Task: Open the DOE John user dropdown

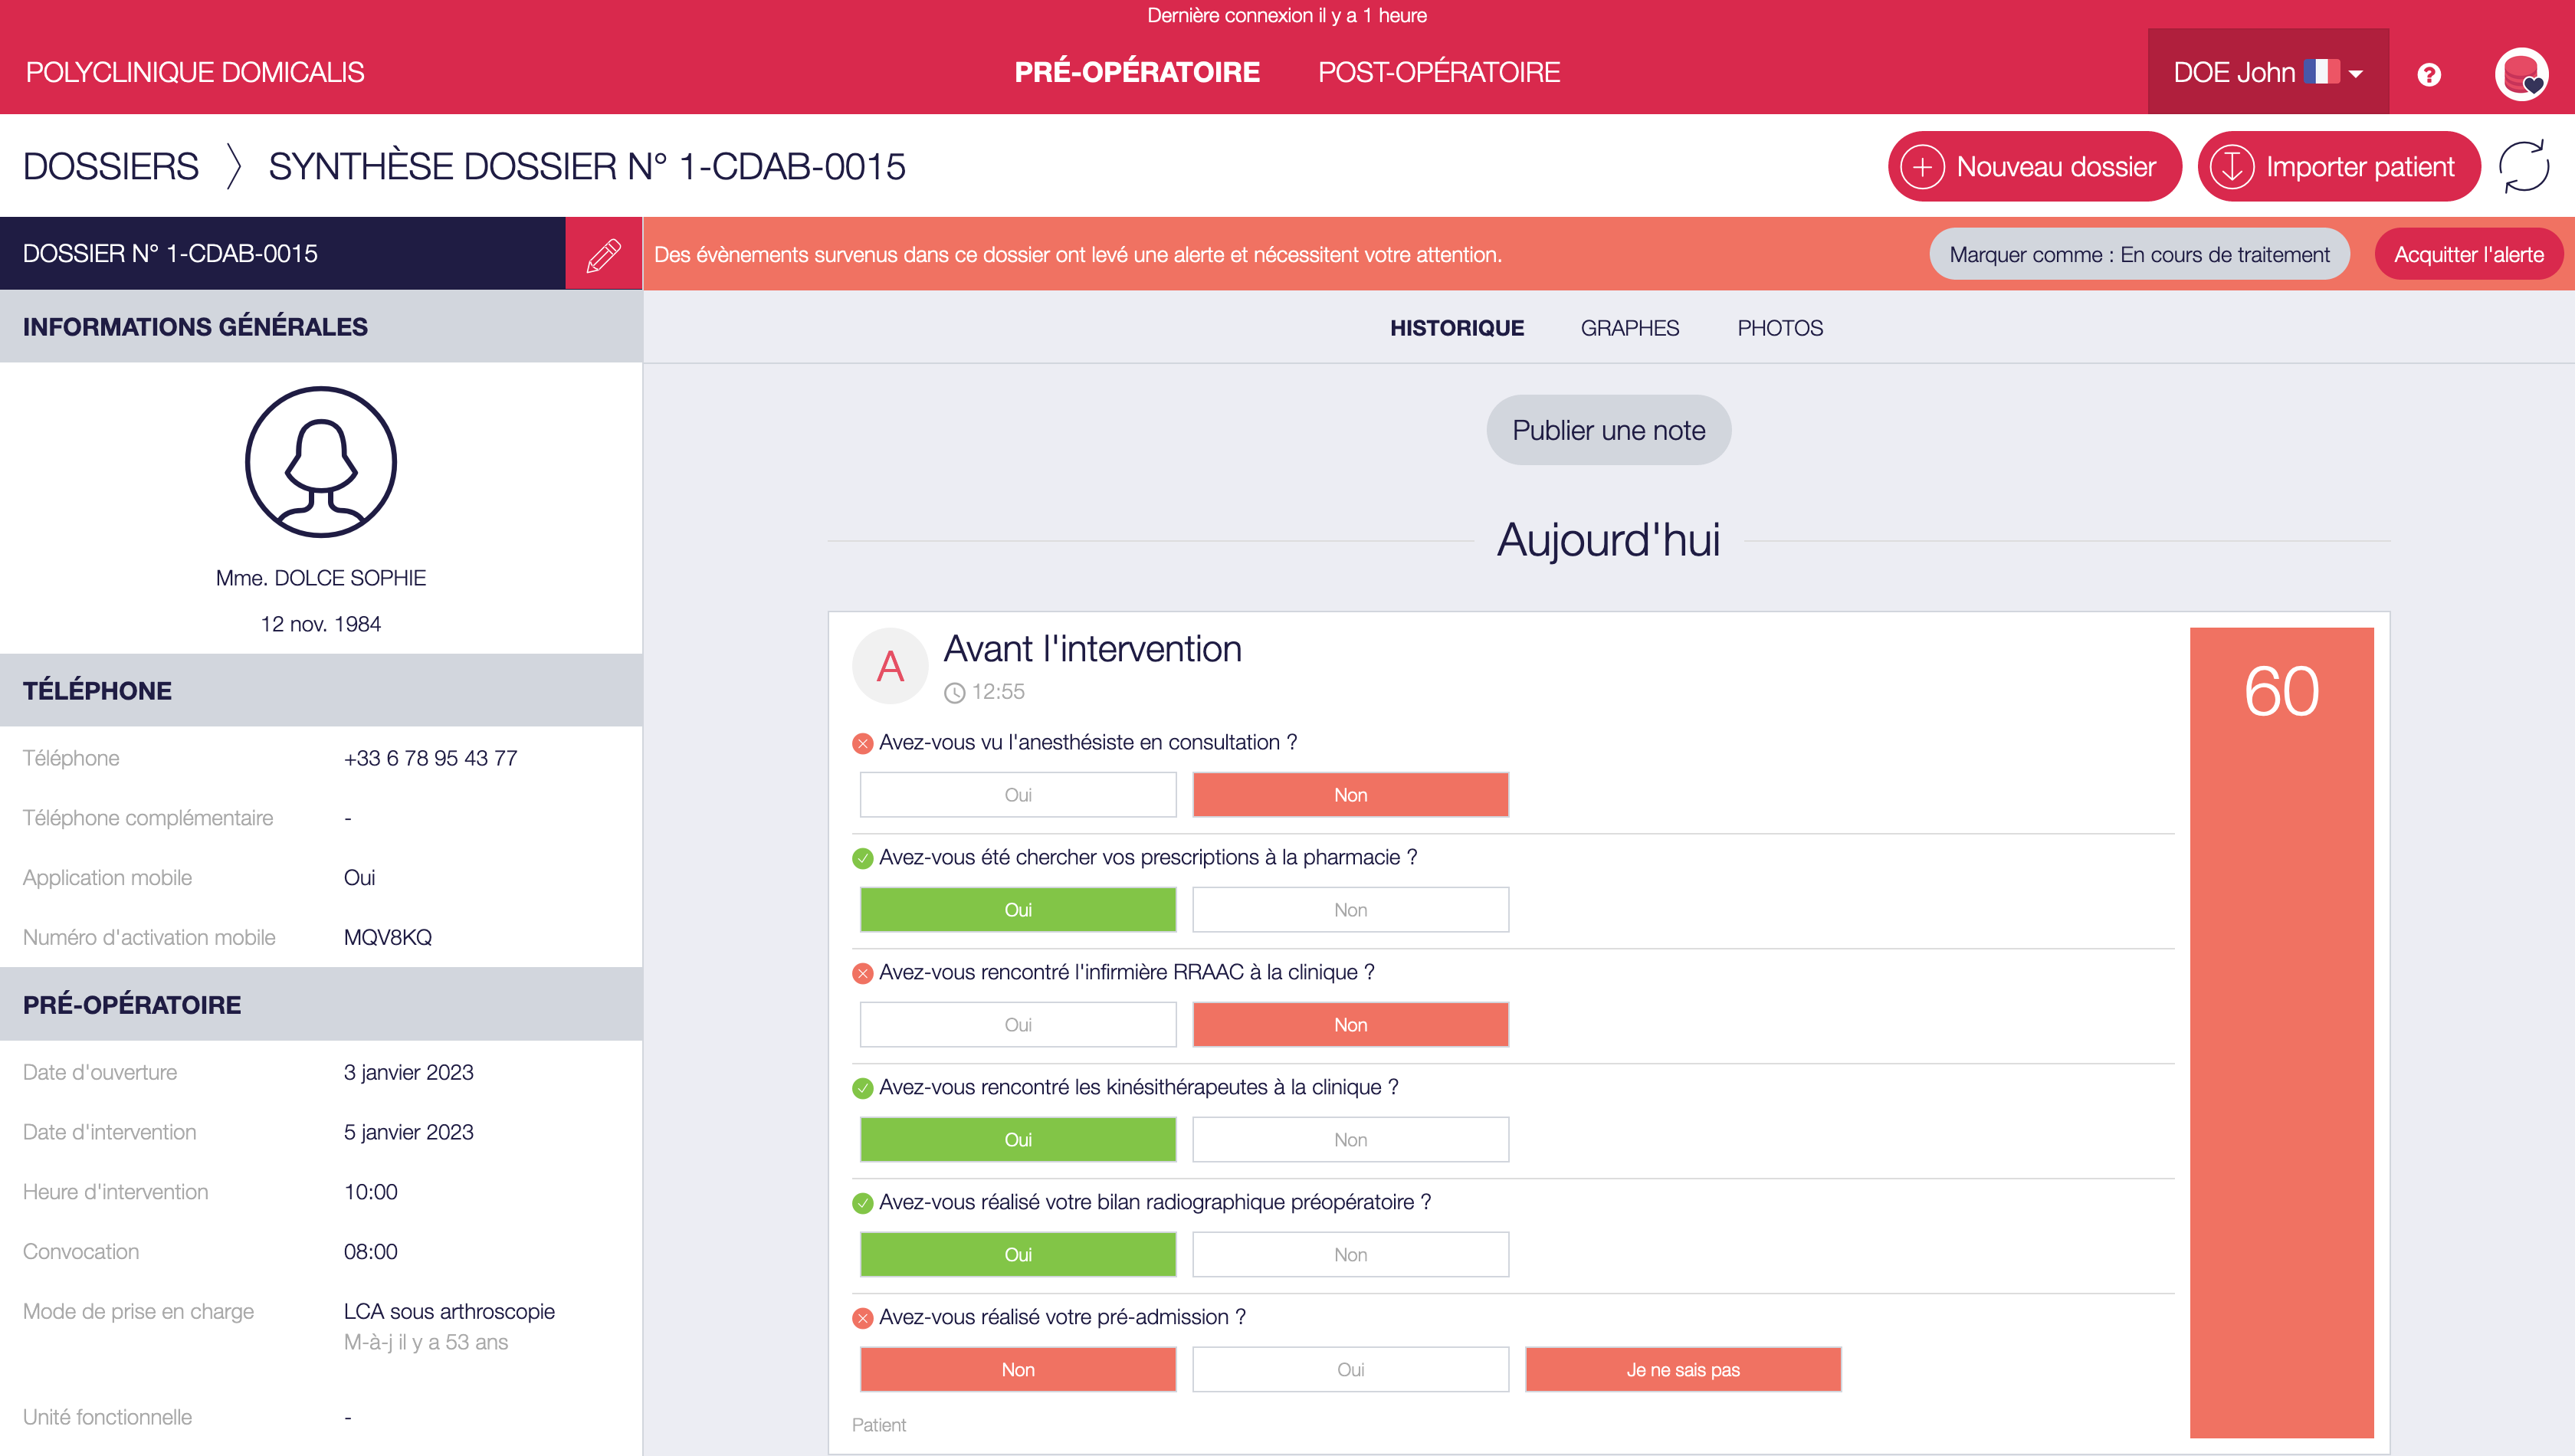Action: click(2267, 72)
